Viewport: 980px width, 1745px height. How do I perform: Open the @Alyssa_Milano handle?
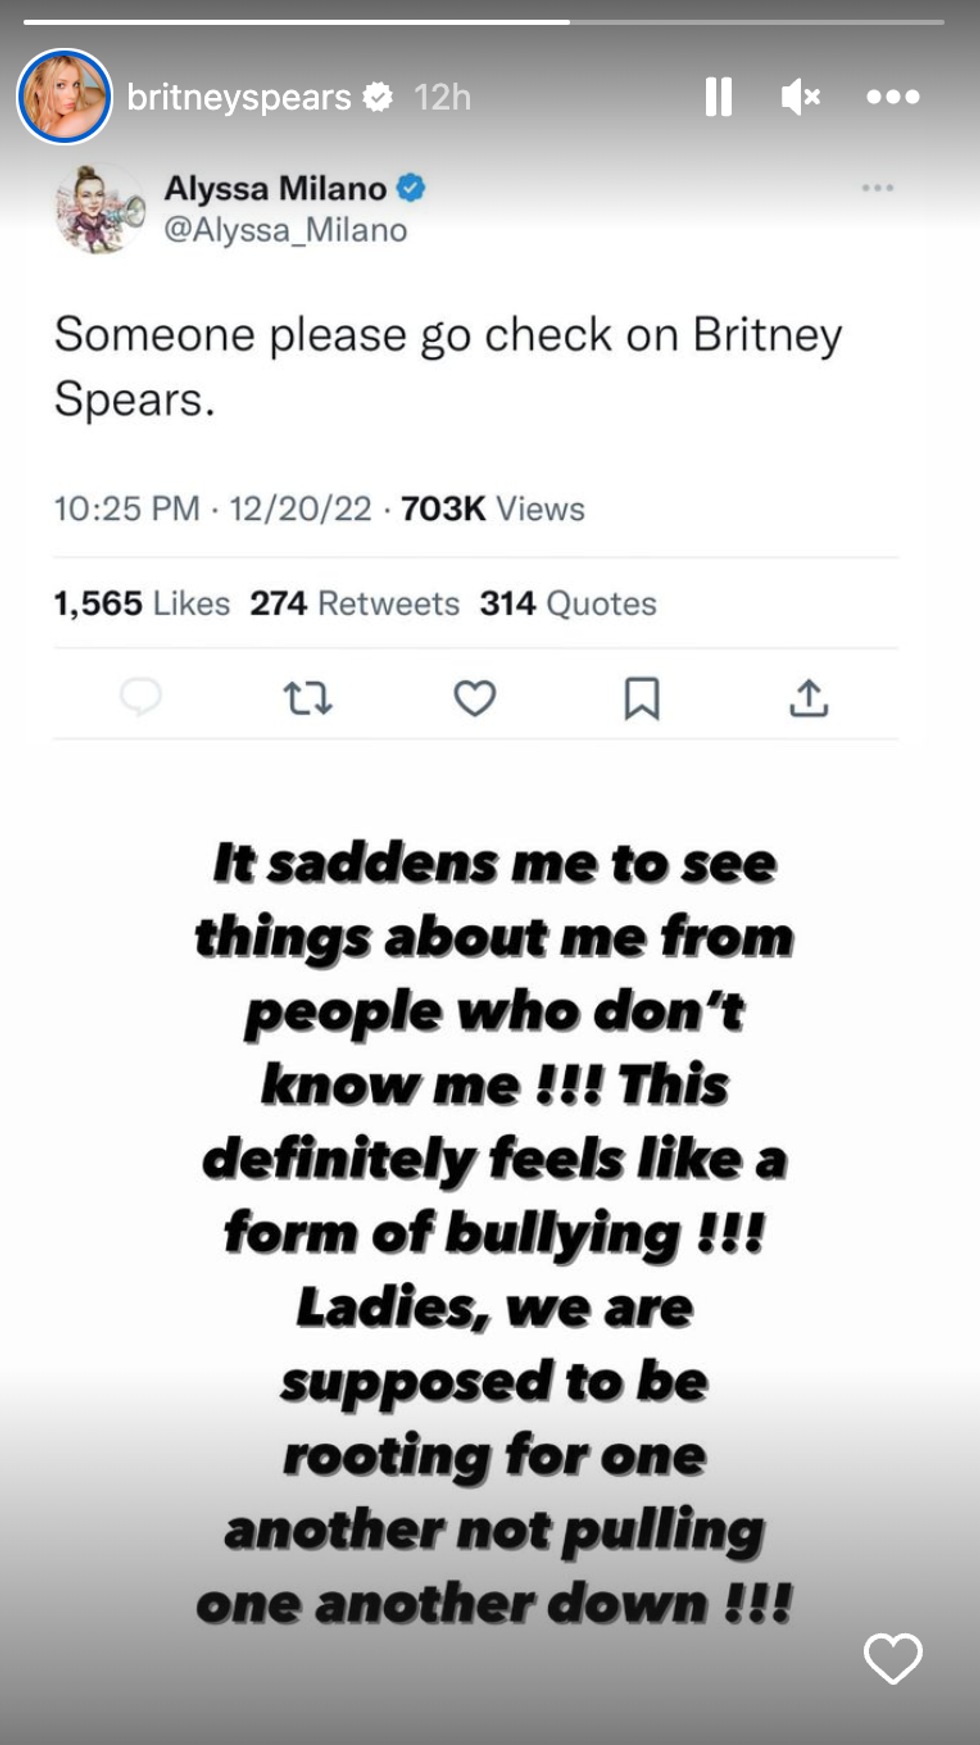click(285, 230)
